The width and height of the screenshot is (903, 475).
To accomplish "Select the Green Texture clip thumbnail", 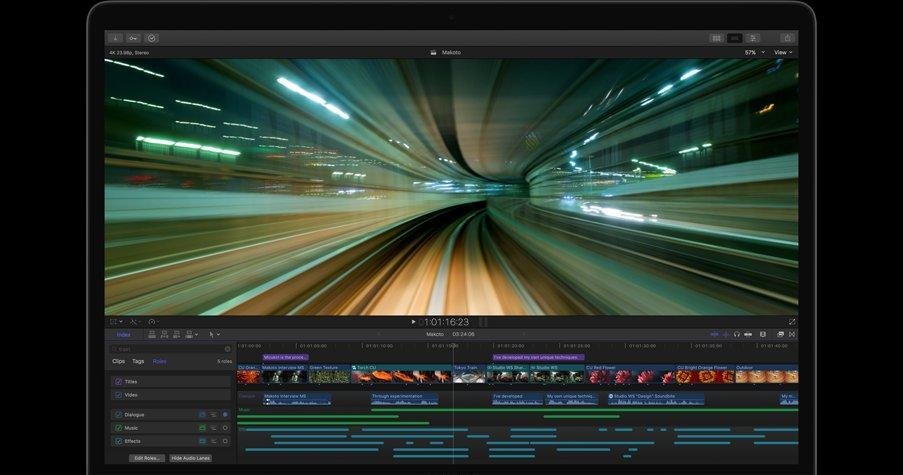I will tap(329, 377).
